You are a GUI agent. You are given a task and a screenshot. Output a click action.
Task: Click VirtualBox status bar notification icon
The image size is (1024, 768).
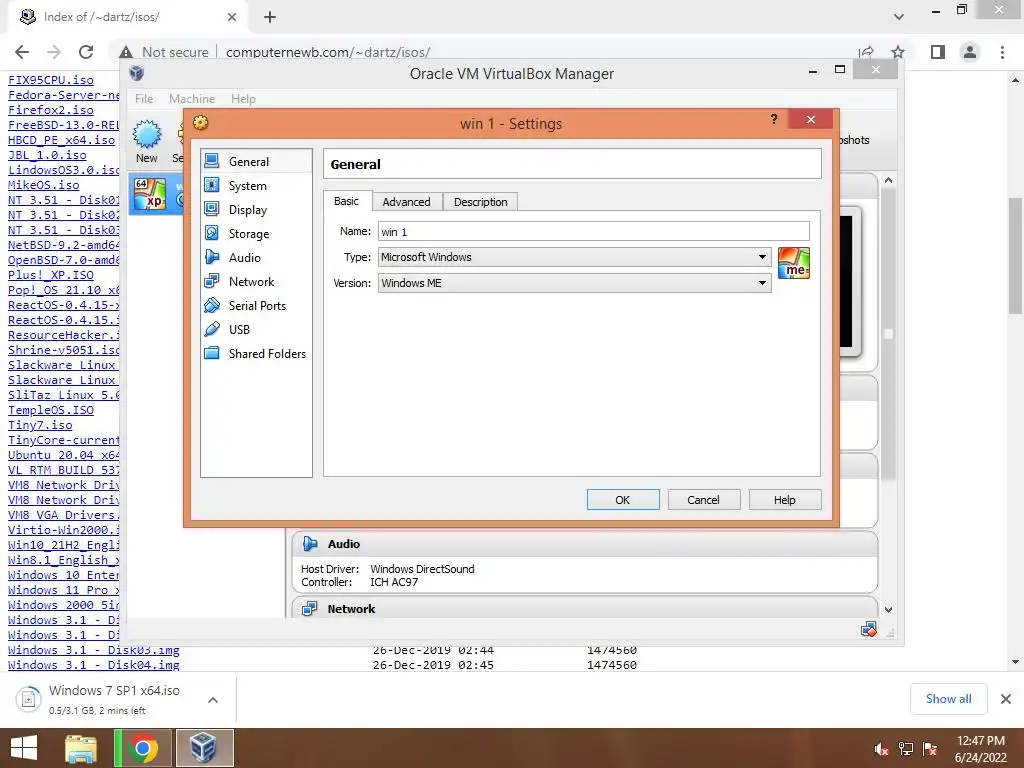[869, 630]
